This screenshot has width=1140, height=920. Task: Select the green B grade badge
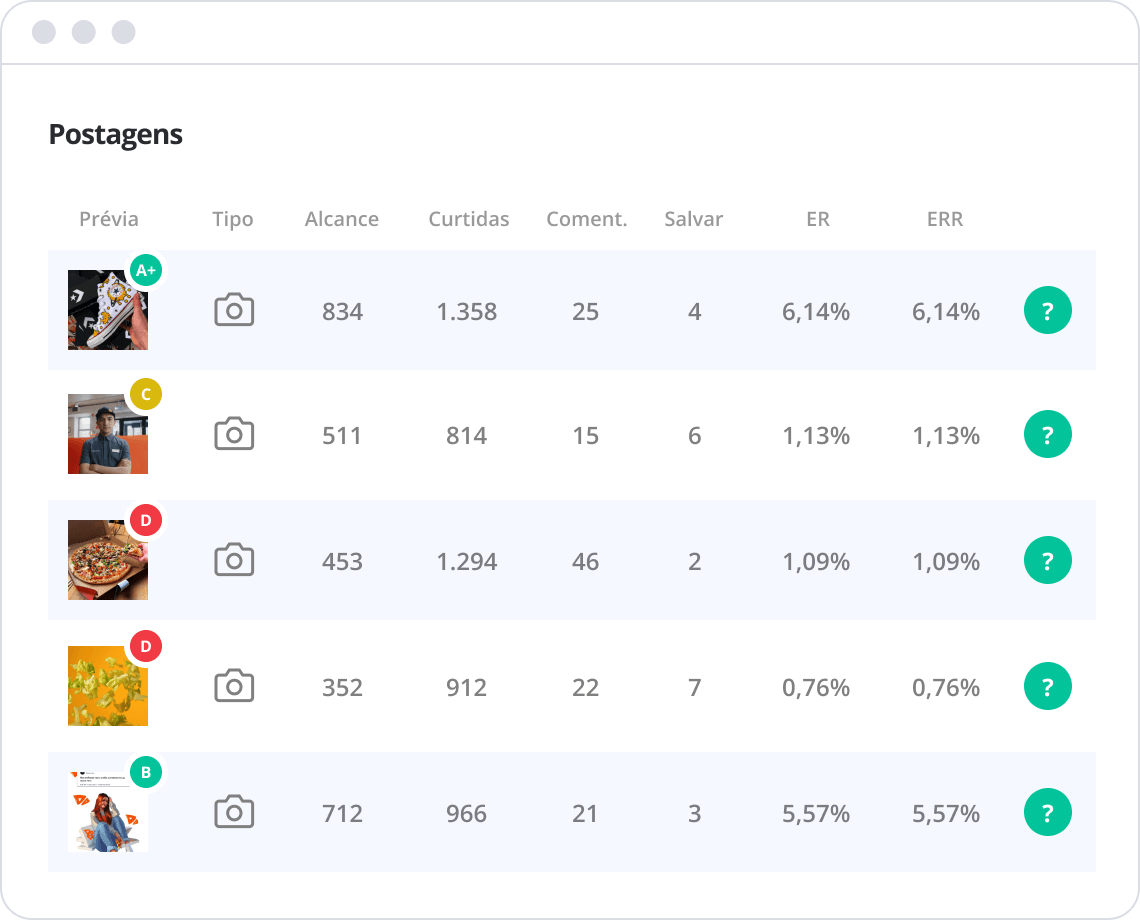[x=146, y=772]
